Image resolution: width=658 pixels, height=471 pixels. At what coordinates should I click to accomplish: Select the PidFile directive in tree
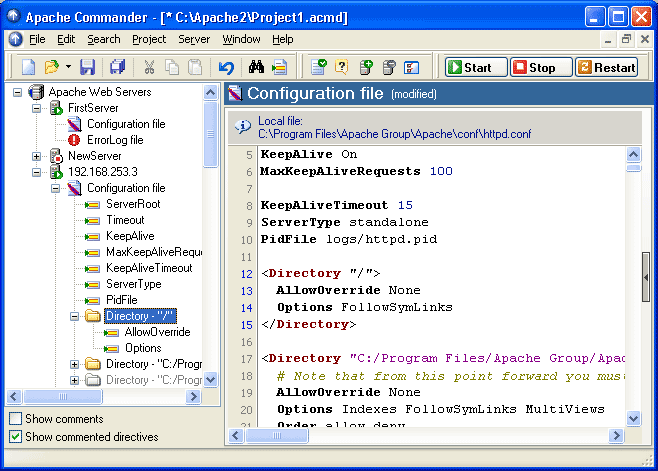tap(122, 300)
